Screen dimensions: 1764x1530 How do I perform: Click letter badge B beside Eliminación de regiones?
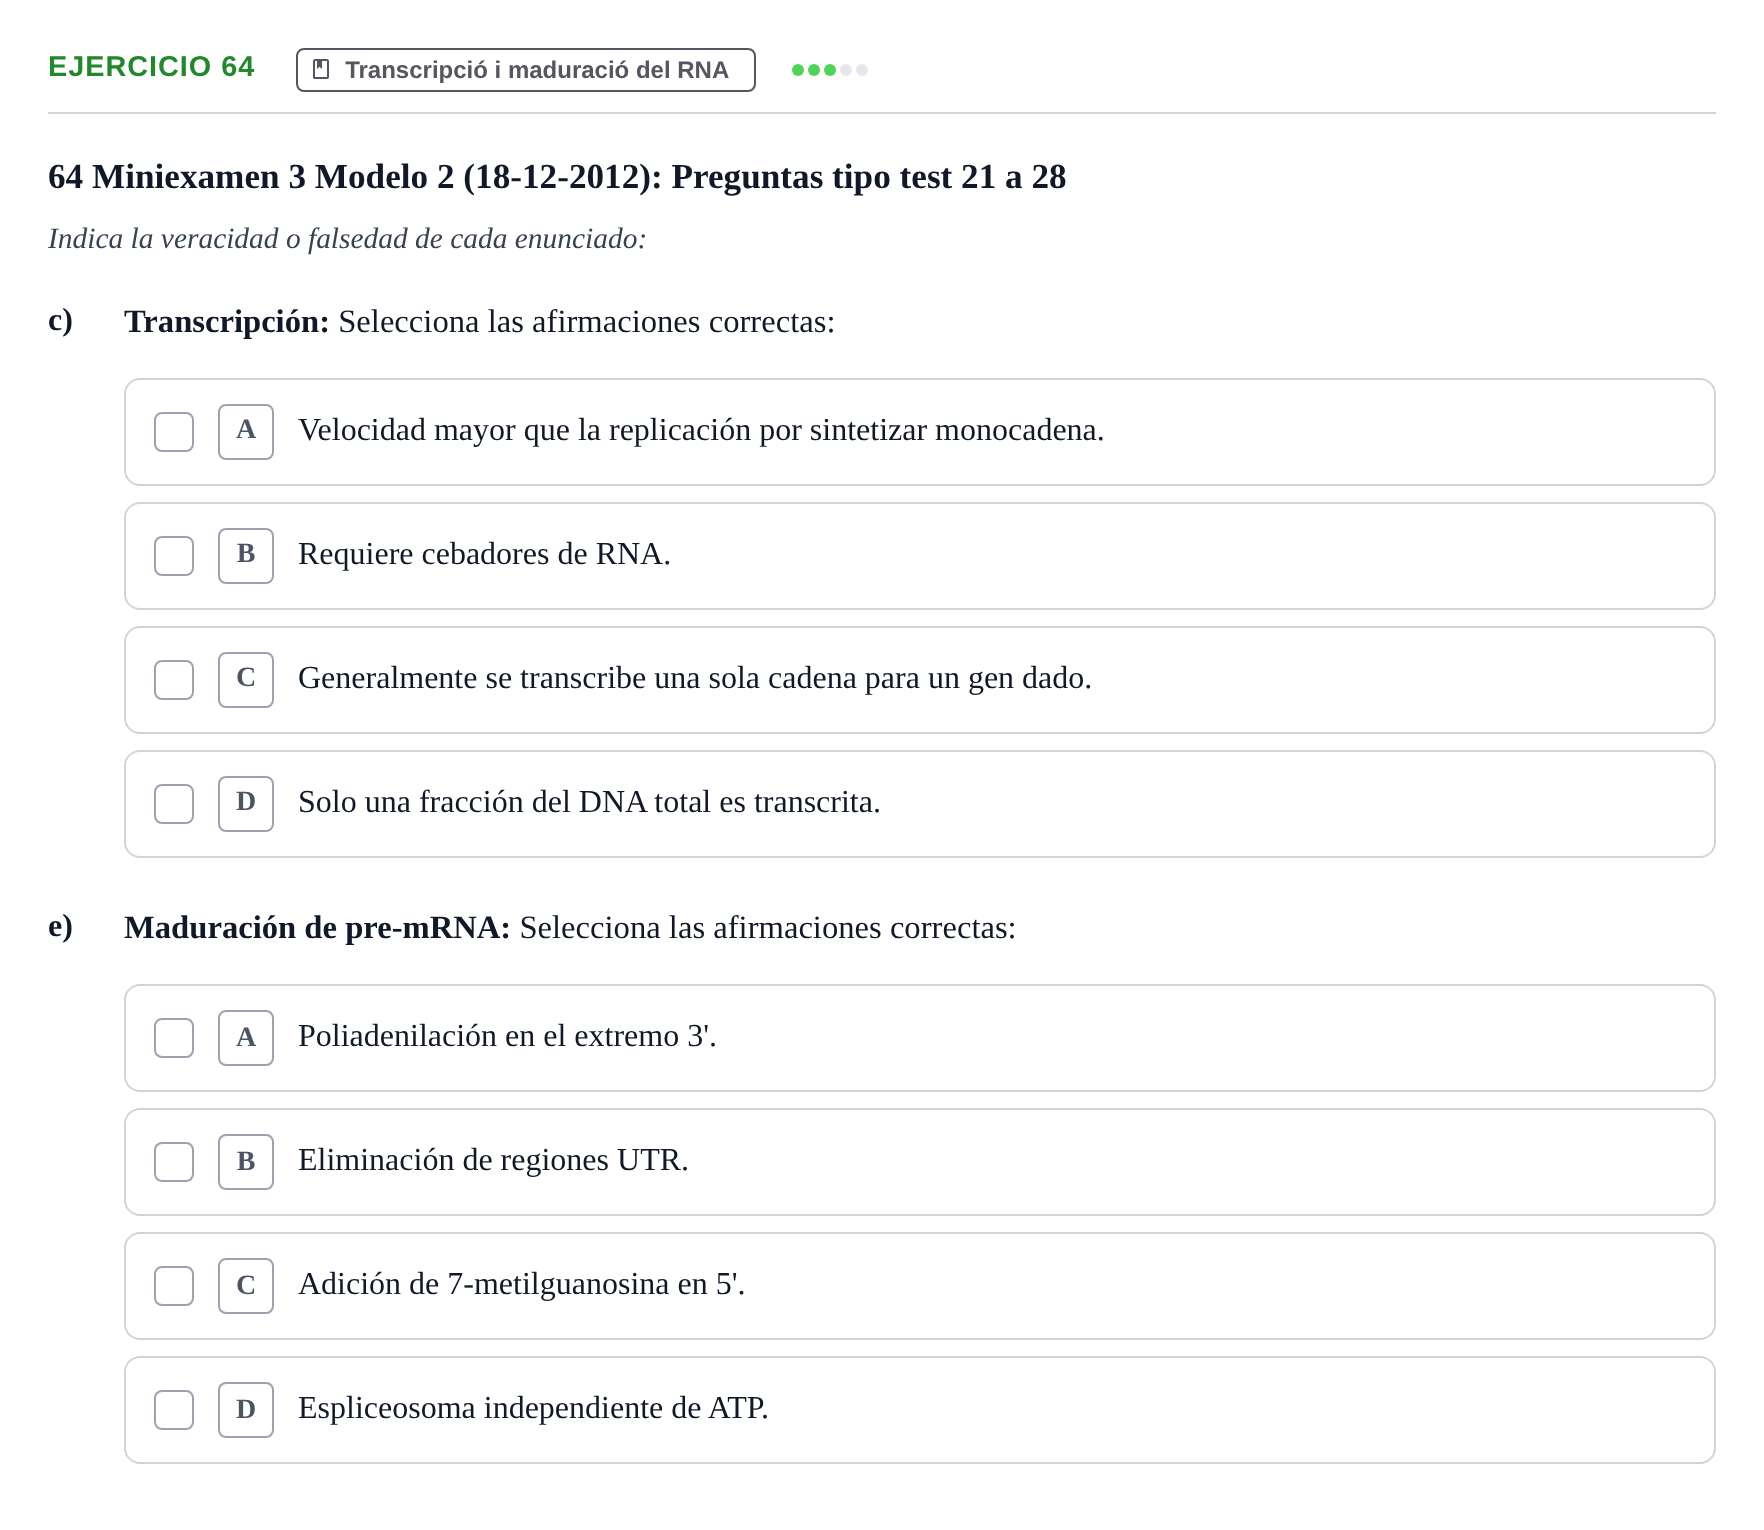[246, 1162]
